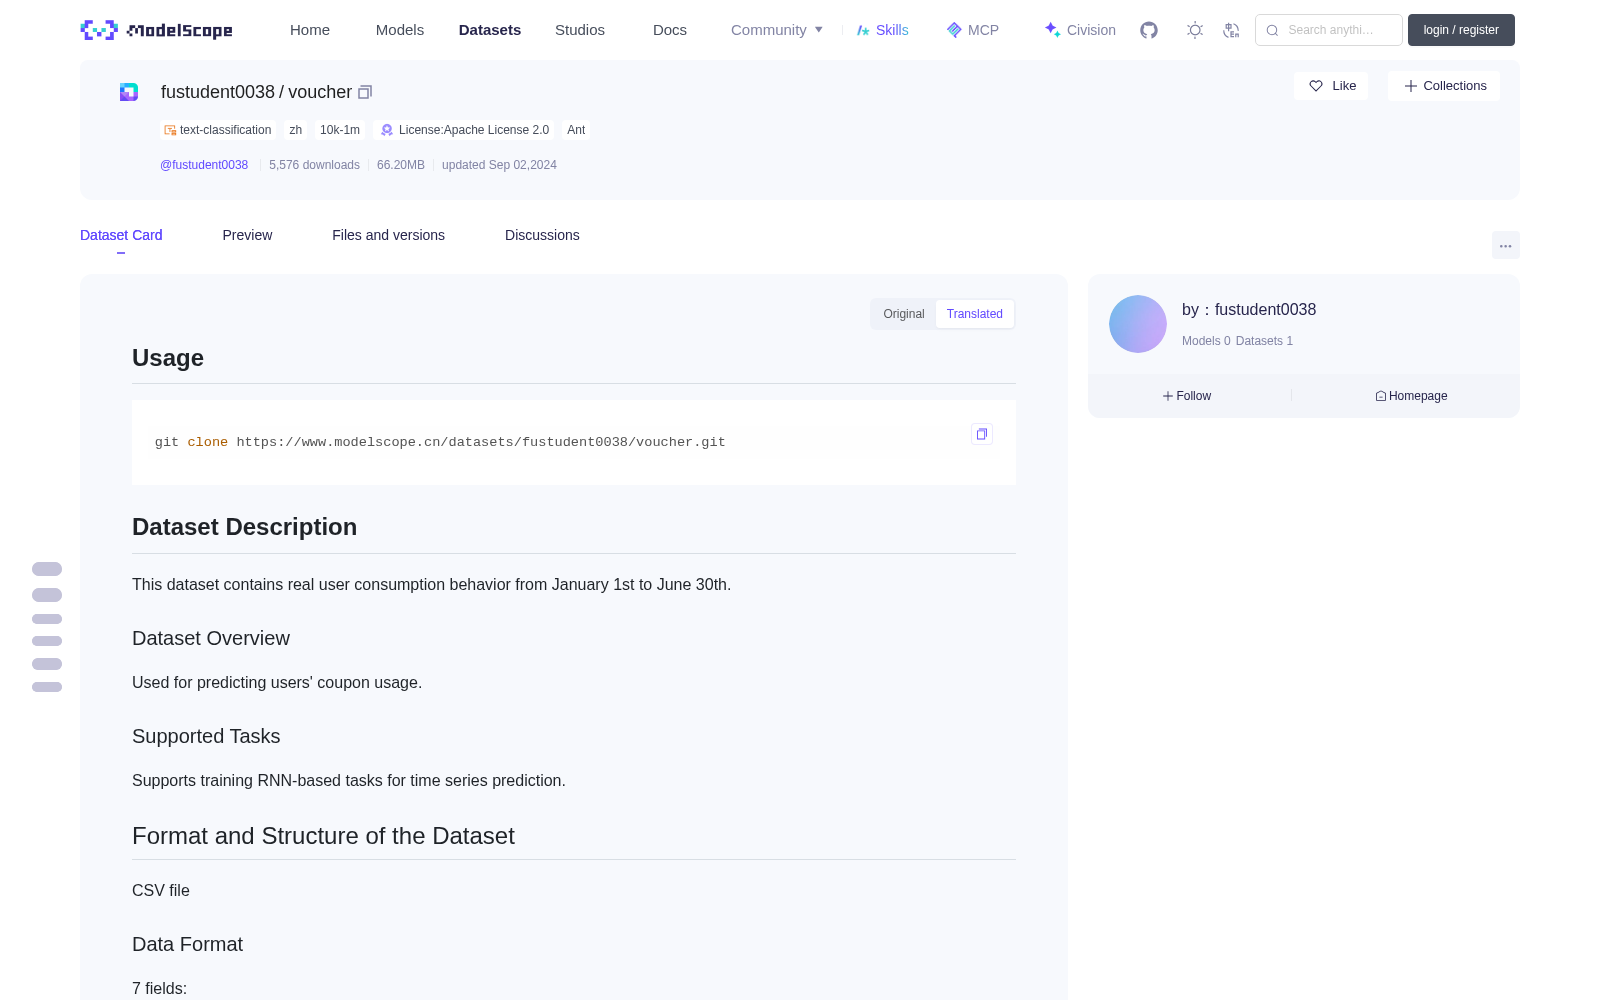This screenshot has height=1000, width=1600.
Task: Click the 5,576 downloads text
Action: click(x=314, y=165)
